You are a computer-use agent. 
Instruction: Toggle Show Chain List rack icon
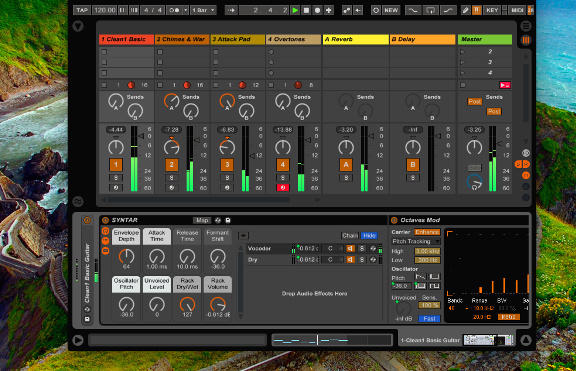[105, 241]
